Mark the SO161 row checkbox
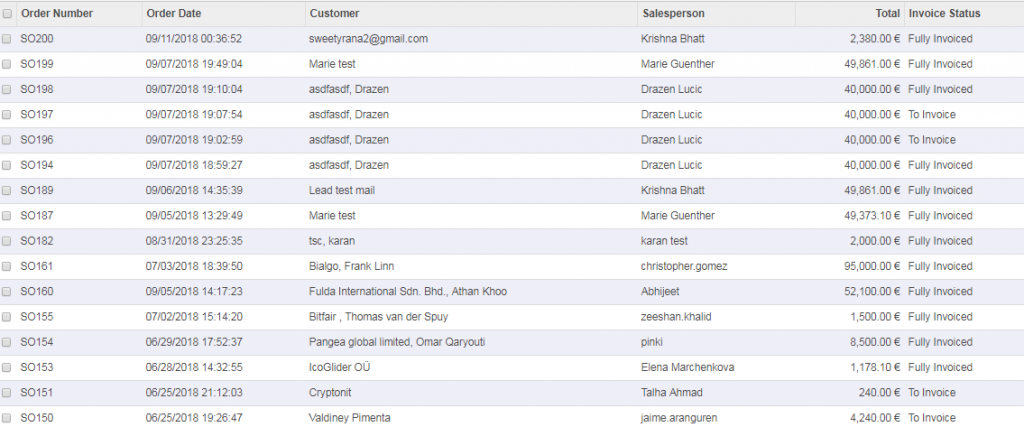The height and width of the screenshot is (427, 1024). coord(8,266)
